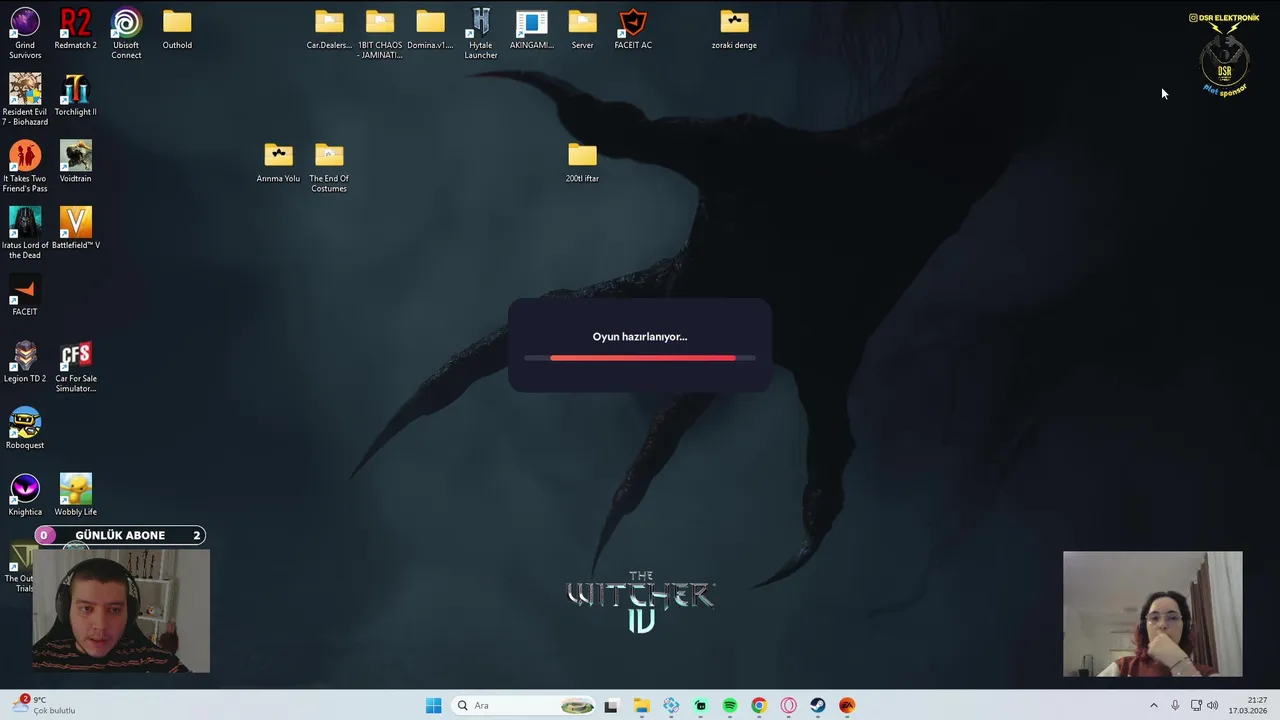Select the FACEIT desktop shortcut
The width and height of the screenshot is (1280, 720).
[25, 296]
